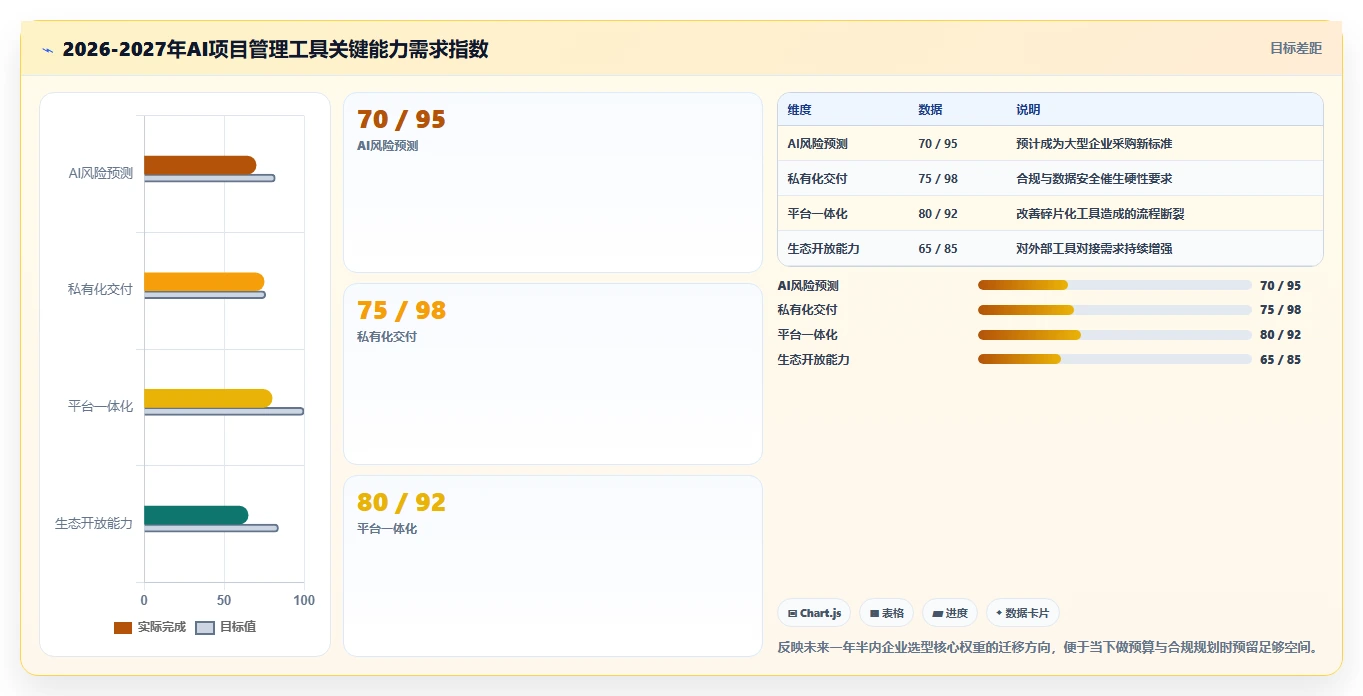Click the 生态开放能力 progress bar
The height and width of the screenshot is (696, 1363).
pyautogui.click(x=1115, y=359)
